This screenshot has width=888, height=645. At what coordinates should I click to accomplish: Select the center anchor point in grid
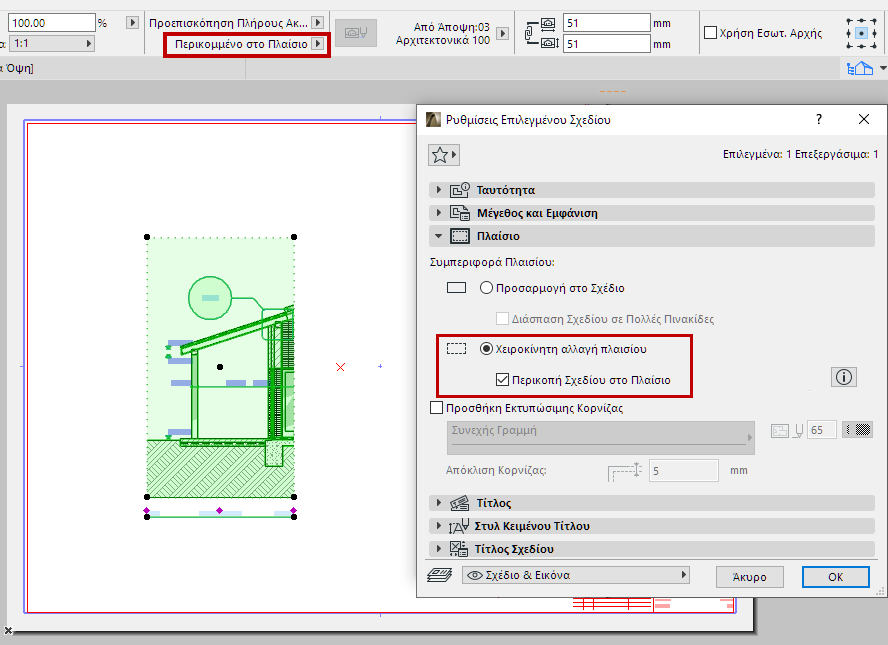click(x=861, y=33)
